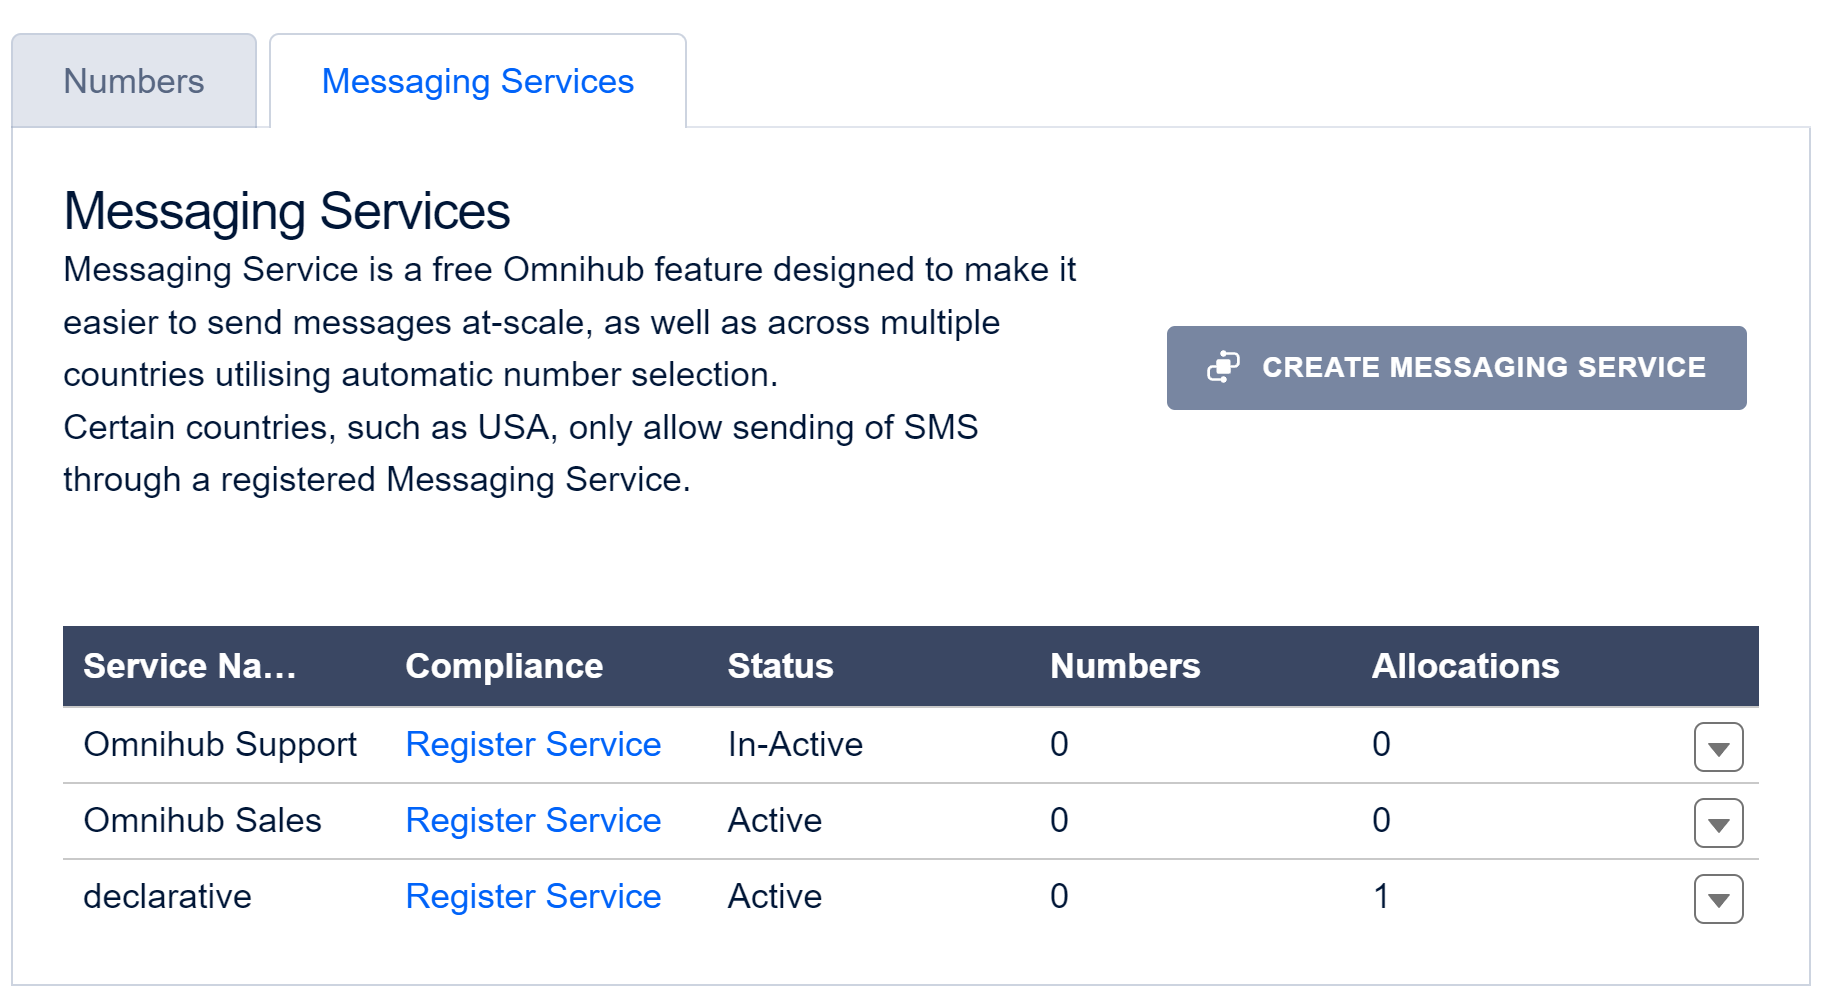Select the Omnihub Sales service name
Screen dimensions: 1841x1008
(x=202, y=820)
